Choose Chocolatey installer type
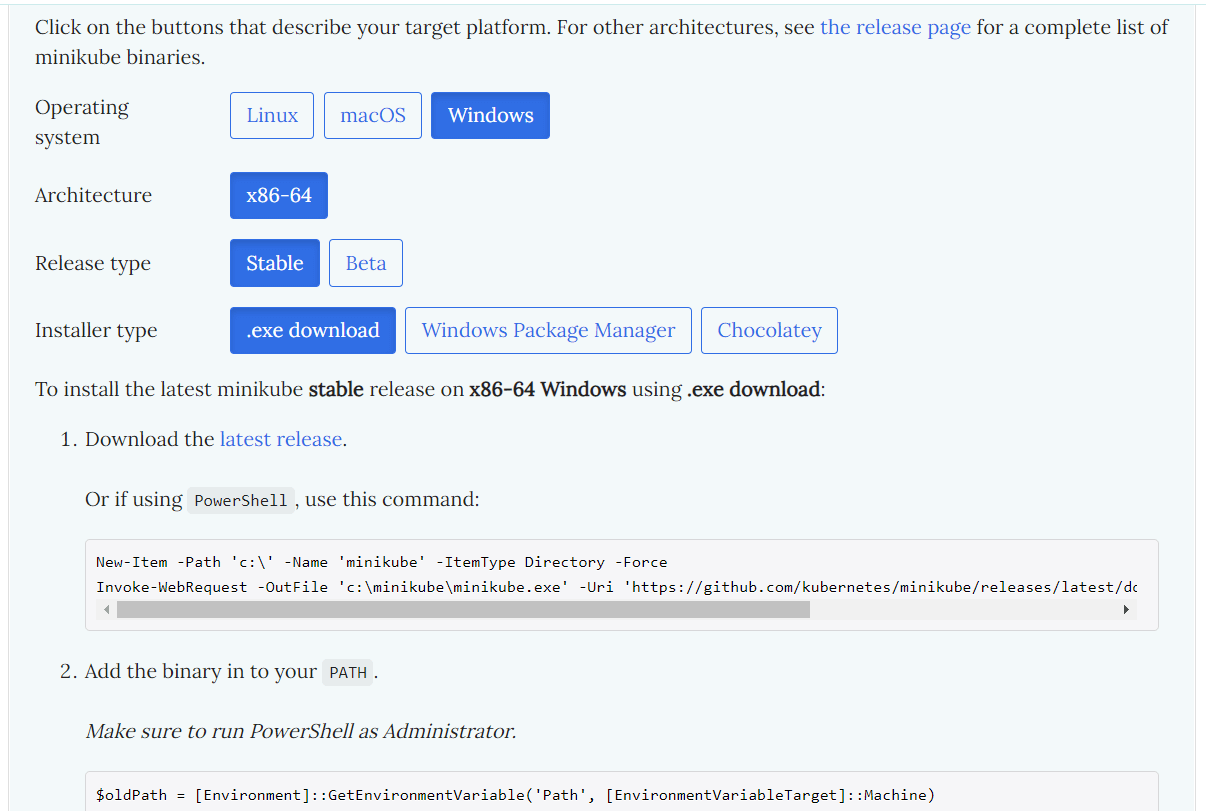1206x811 pixels. [770, 330]
